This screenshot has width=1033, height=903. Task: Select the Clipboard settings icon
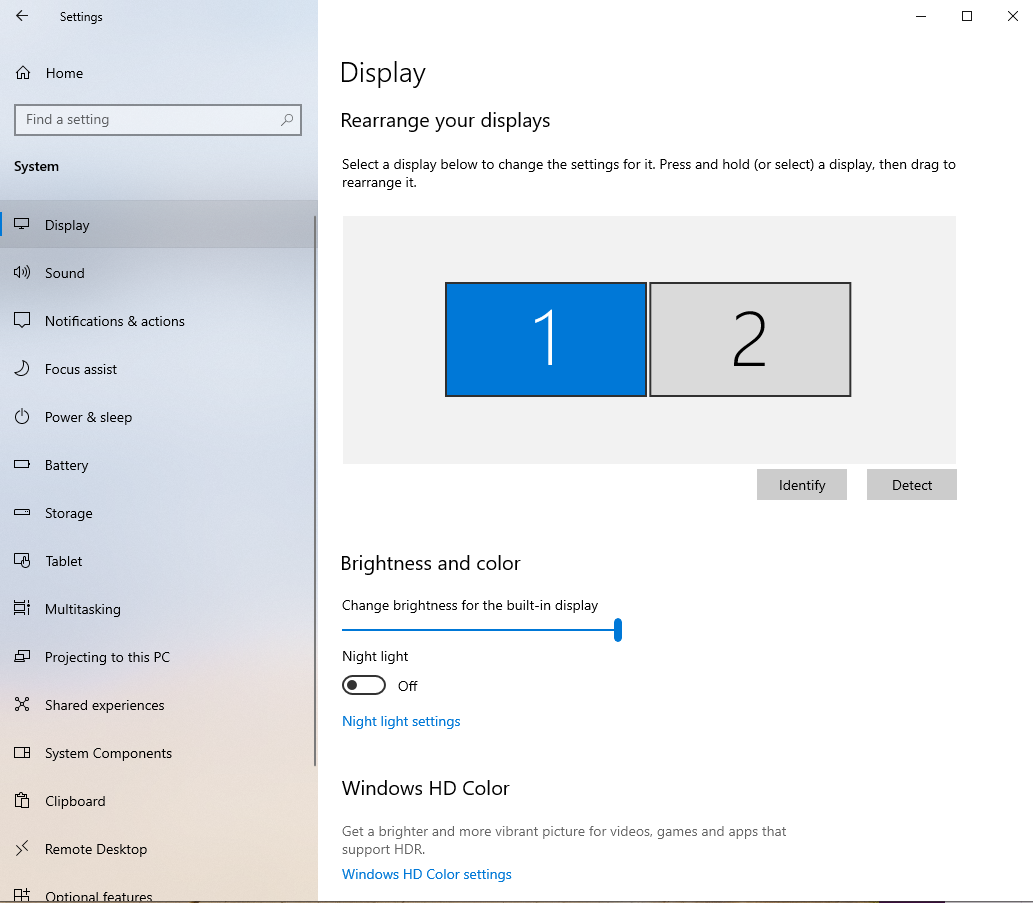pos(22,800)
